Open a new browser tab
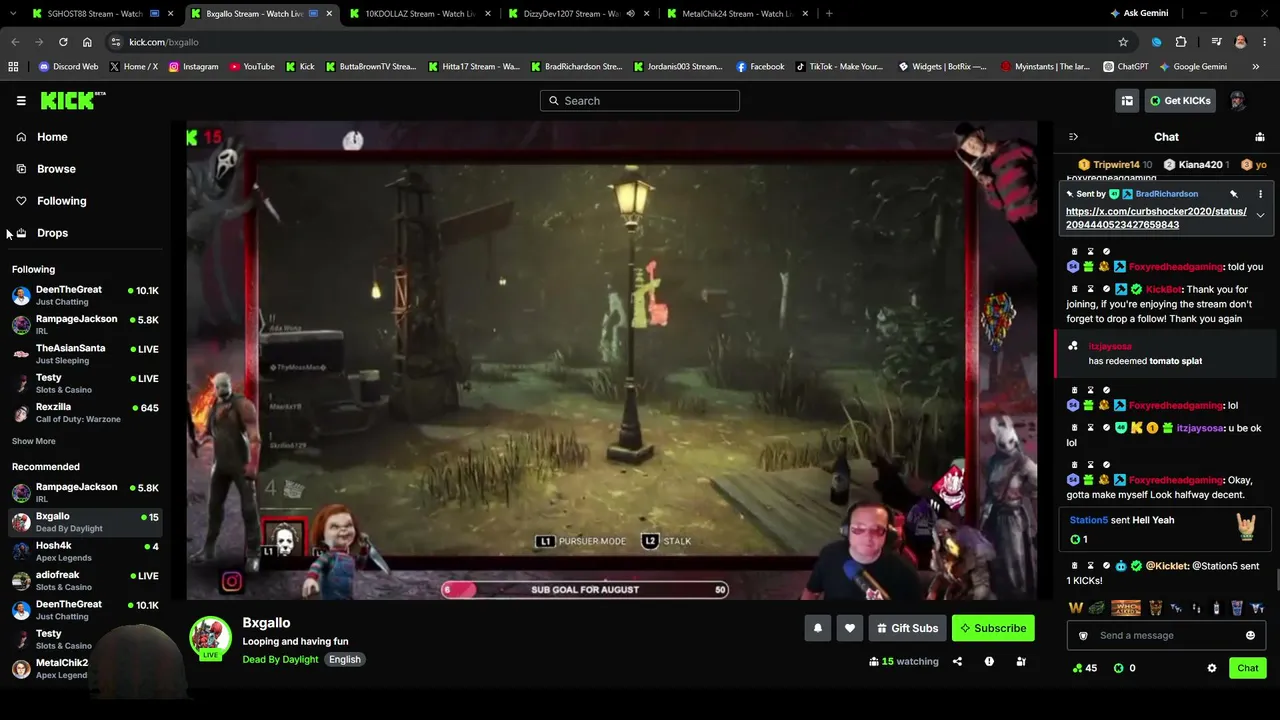The image size is (1280, 720). pos(829,14)
